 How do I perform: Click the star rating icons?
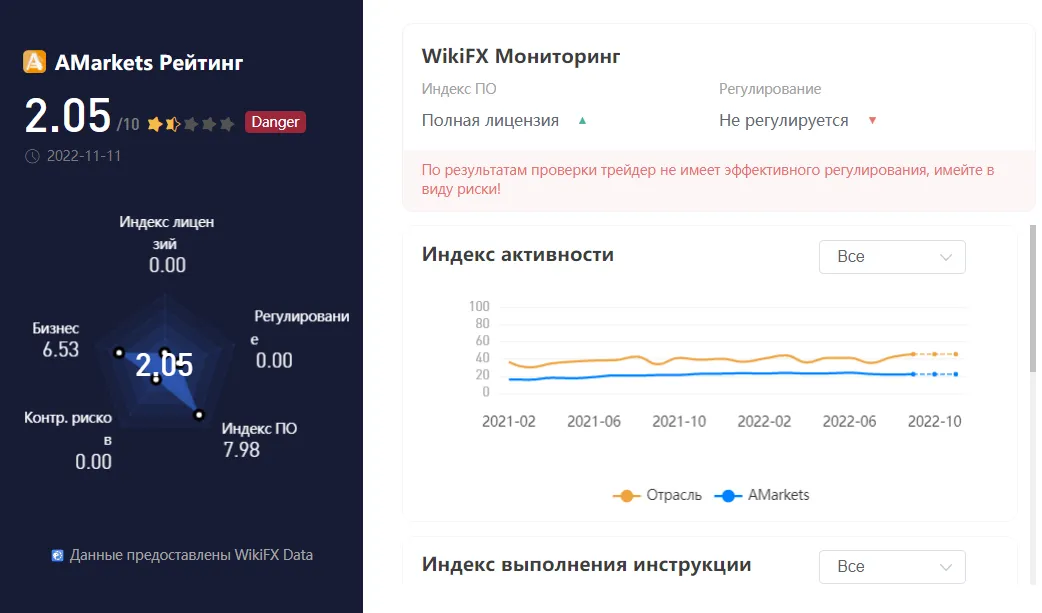191,124
